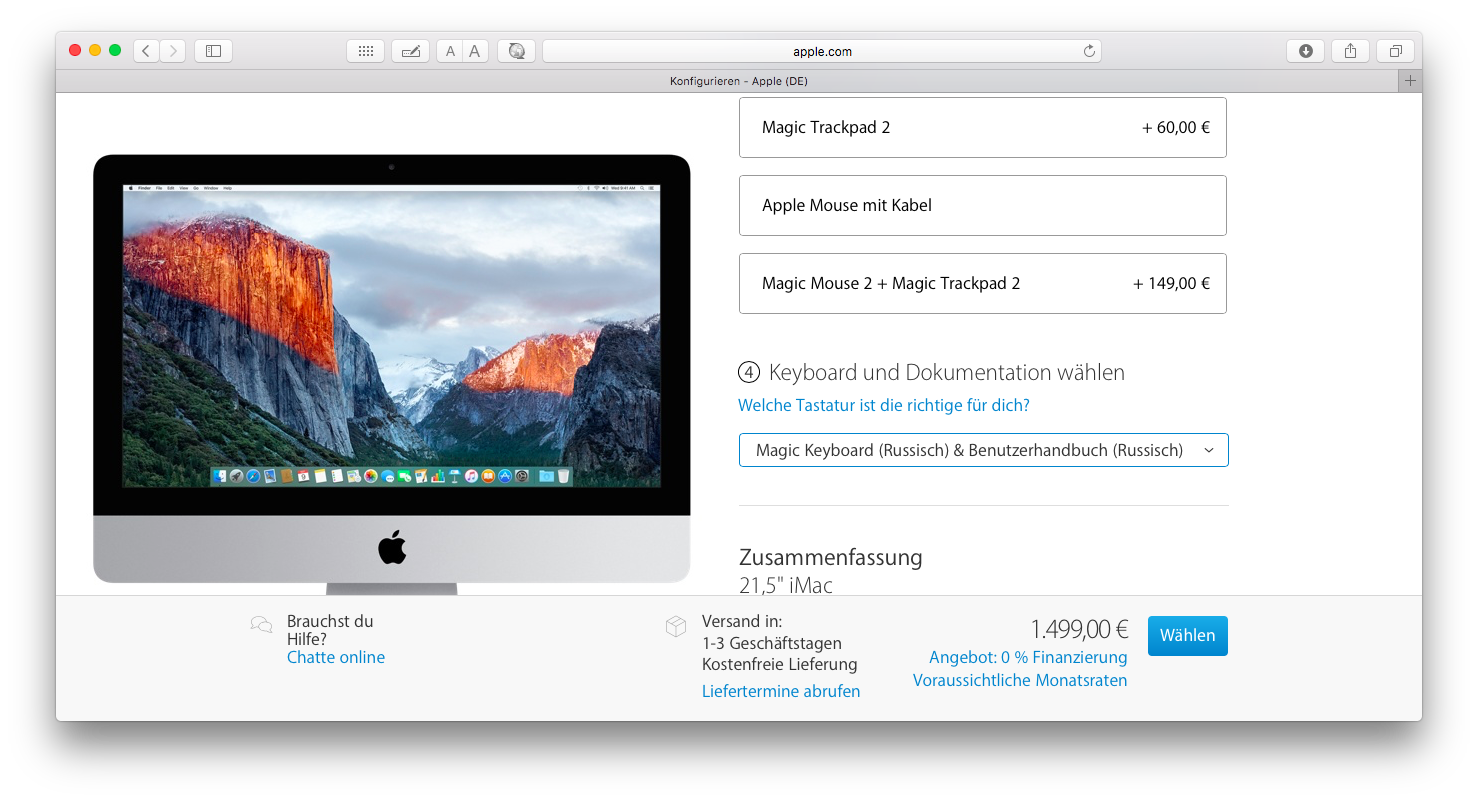
Task: Open the Share menu icon
Action: pyautogui.click(x=1350, y=51)
